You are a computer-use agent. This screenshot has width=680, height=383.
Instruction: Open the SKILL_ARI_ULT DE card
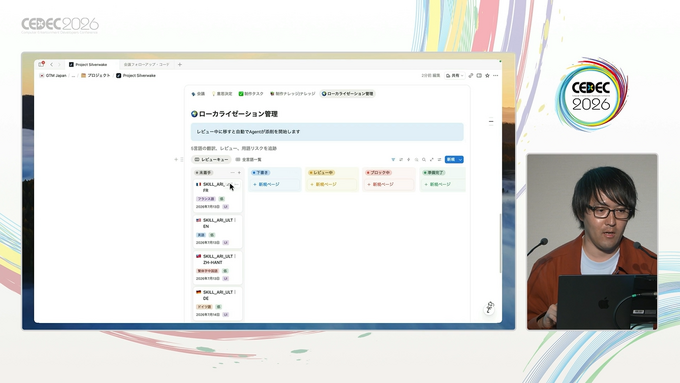(x=217, y=303)
